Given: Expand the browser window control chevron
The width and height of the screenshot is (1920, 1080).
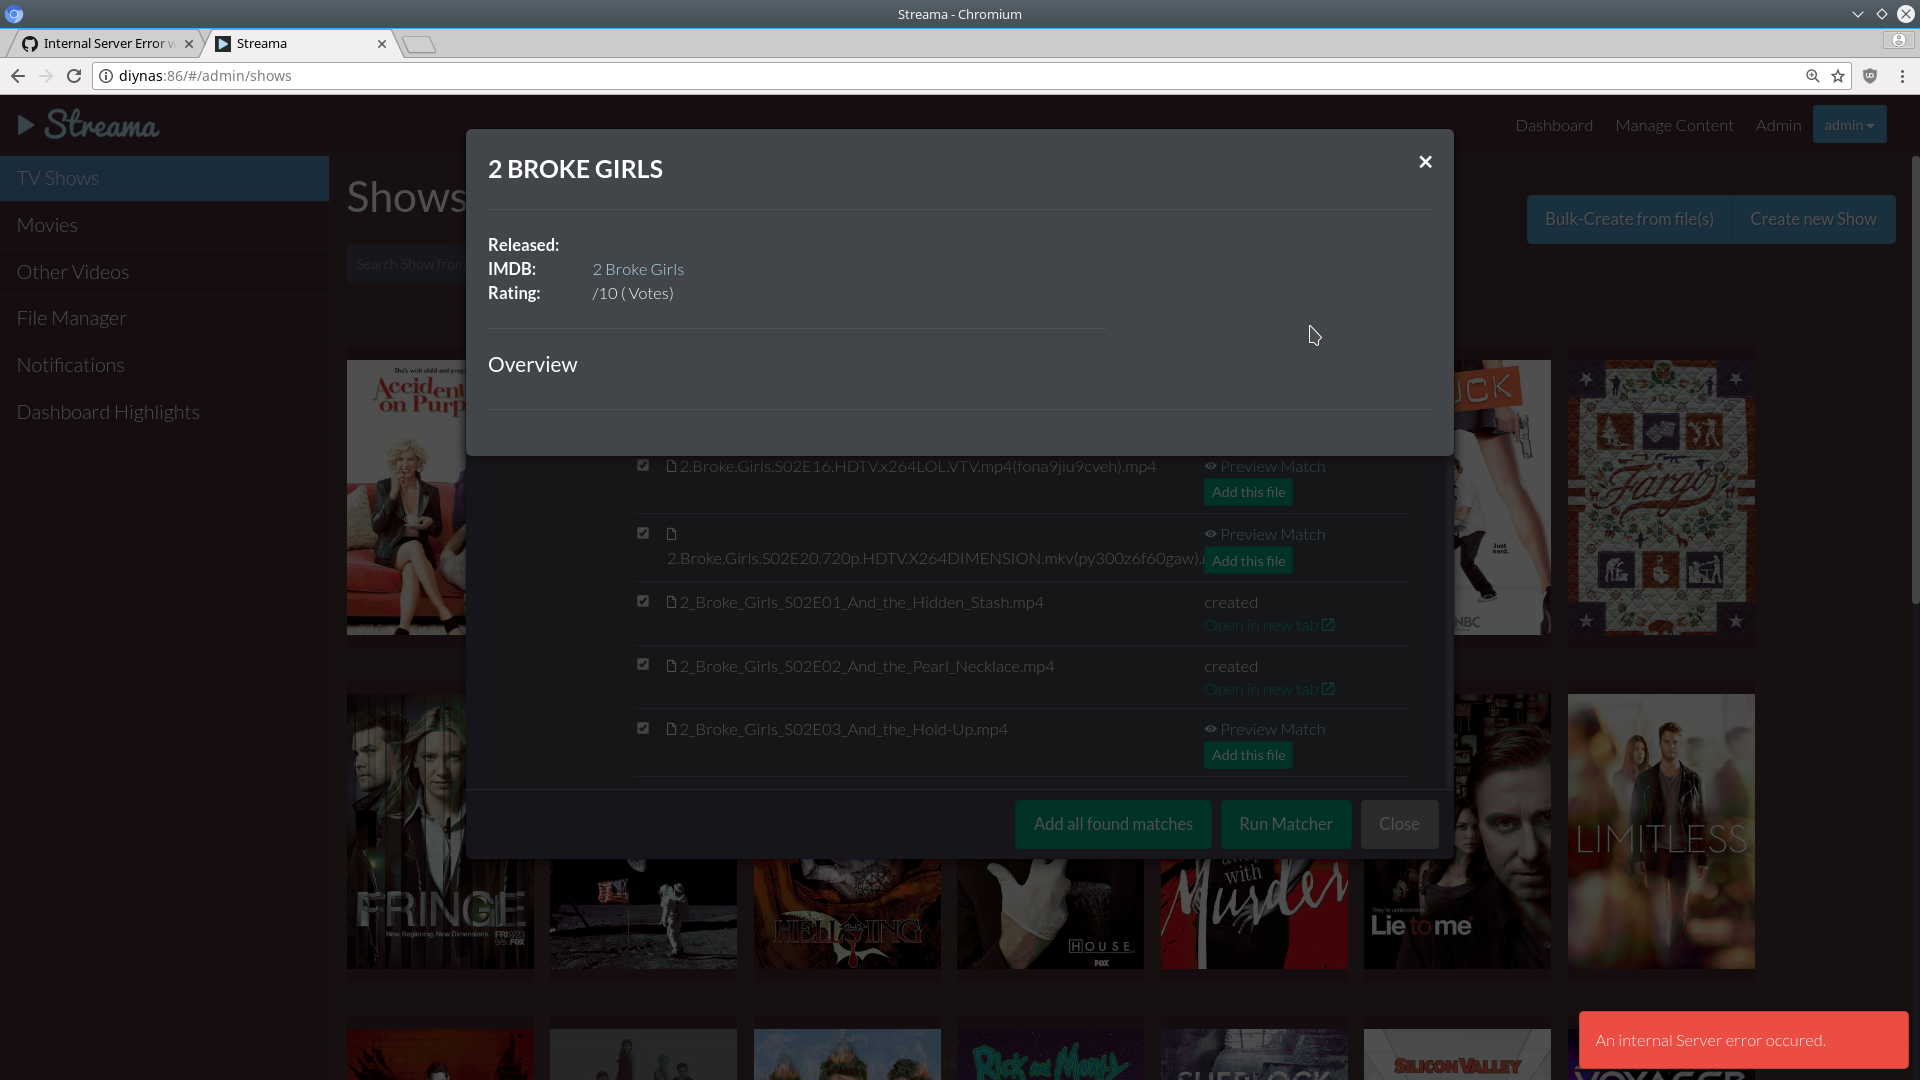Looking at the screenshot, I should tap(1858, 14).
